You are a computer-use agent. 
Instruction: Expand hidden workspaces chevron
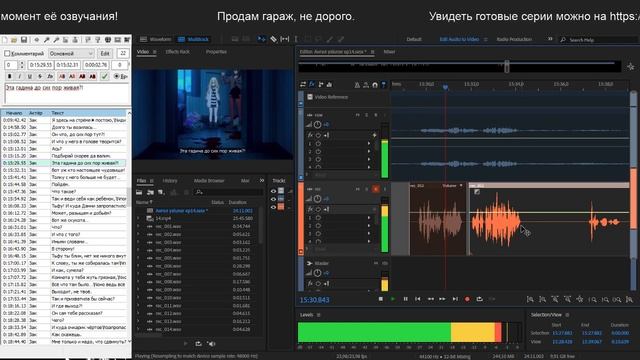click(x=550, y=39)
